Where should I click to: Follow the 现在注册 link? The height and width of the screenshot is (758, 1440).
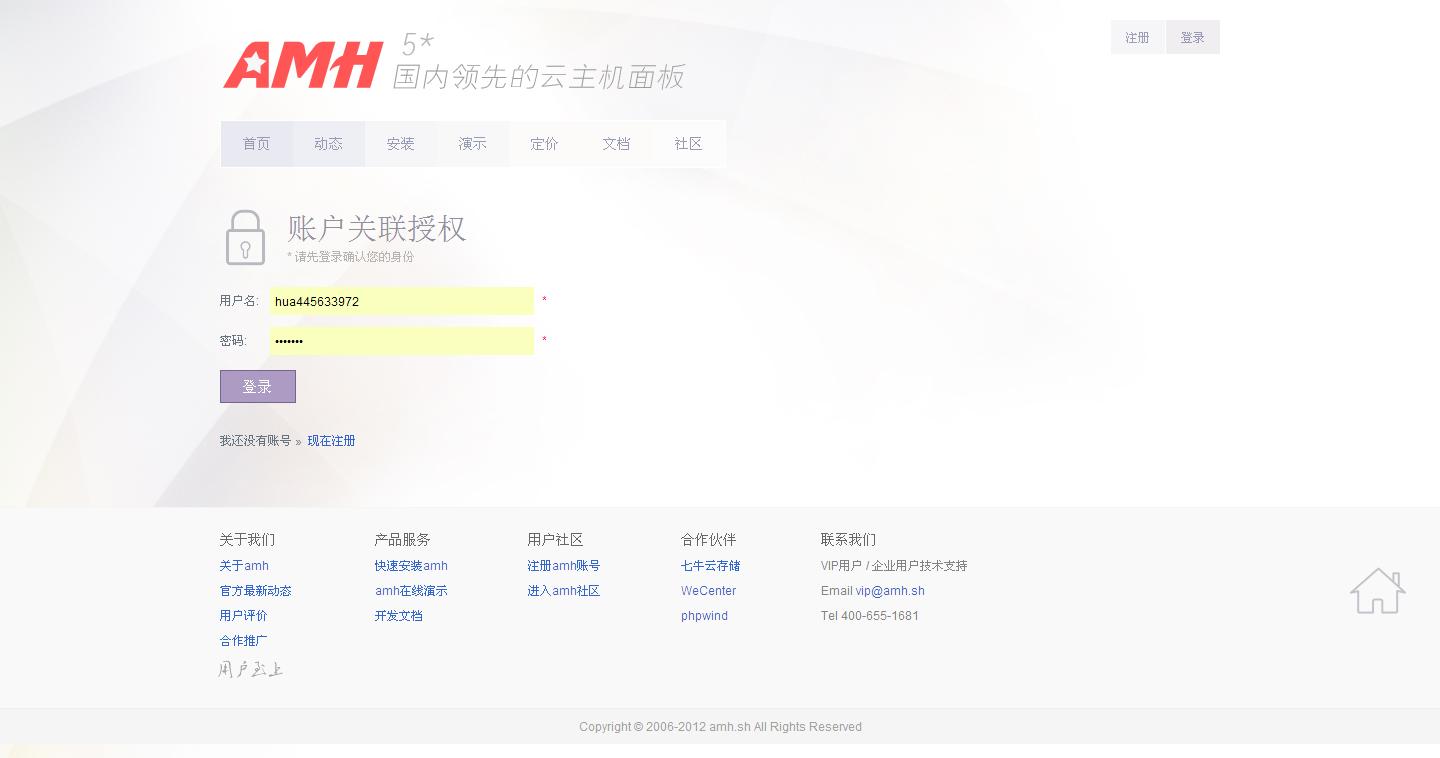[331, 441]
